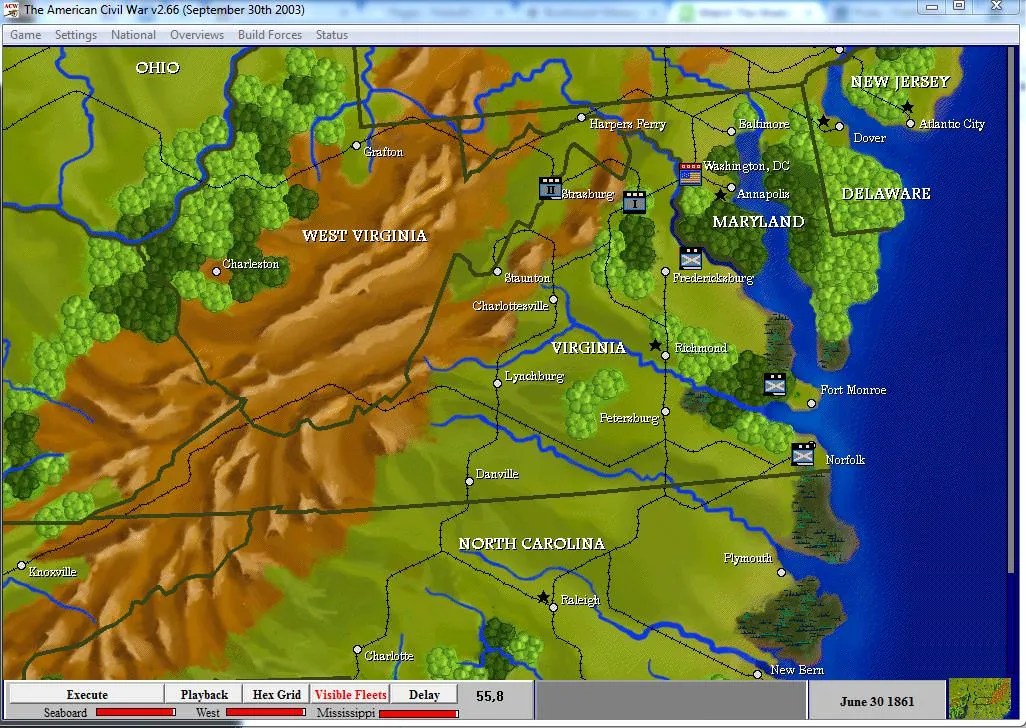
Task: Click the Baltimore city dot
Action: pyautogui.click(x=732, y=131)
